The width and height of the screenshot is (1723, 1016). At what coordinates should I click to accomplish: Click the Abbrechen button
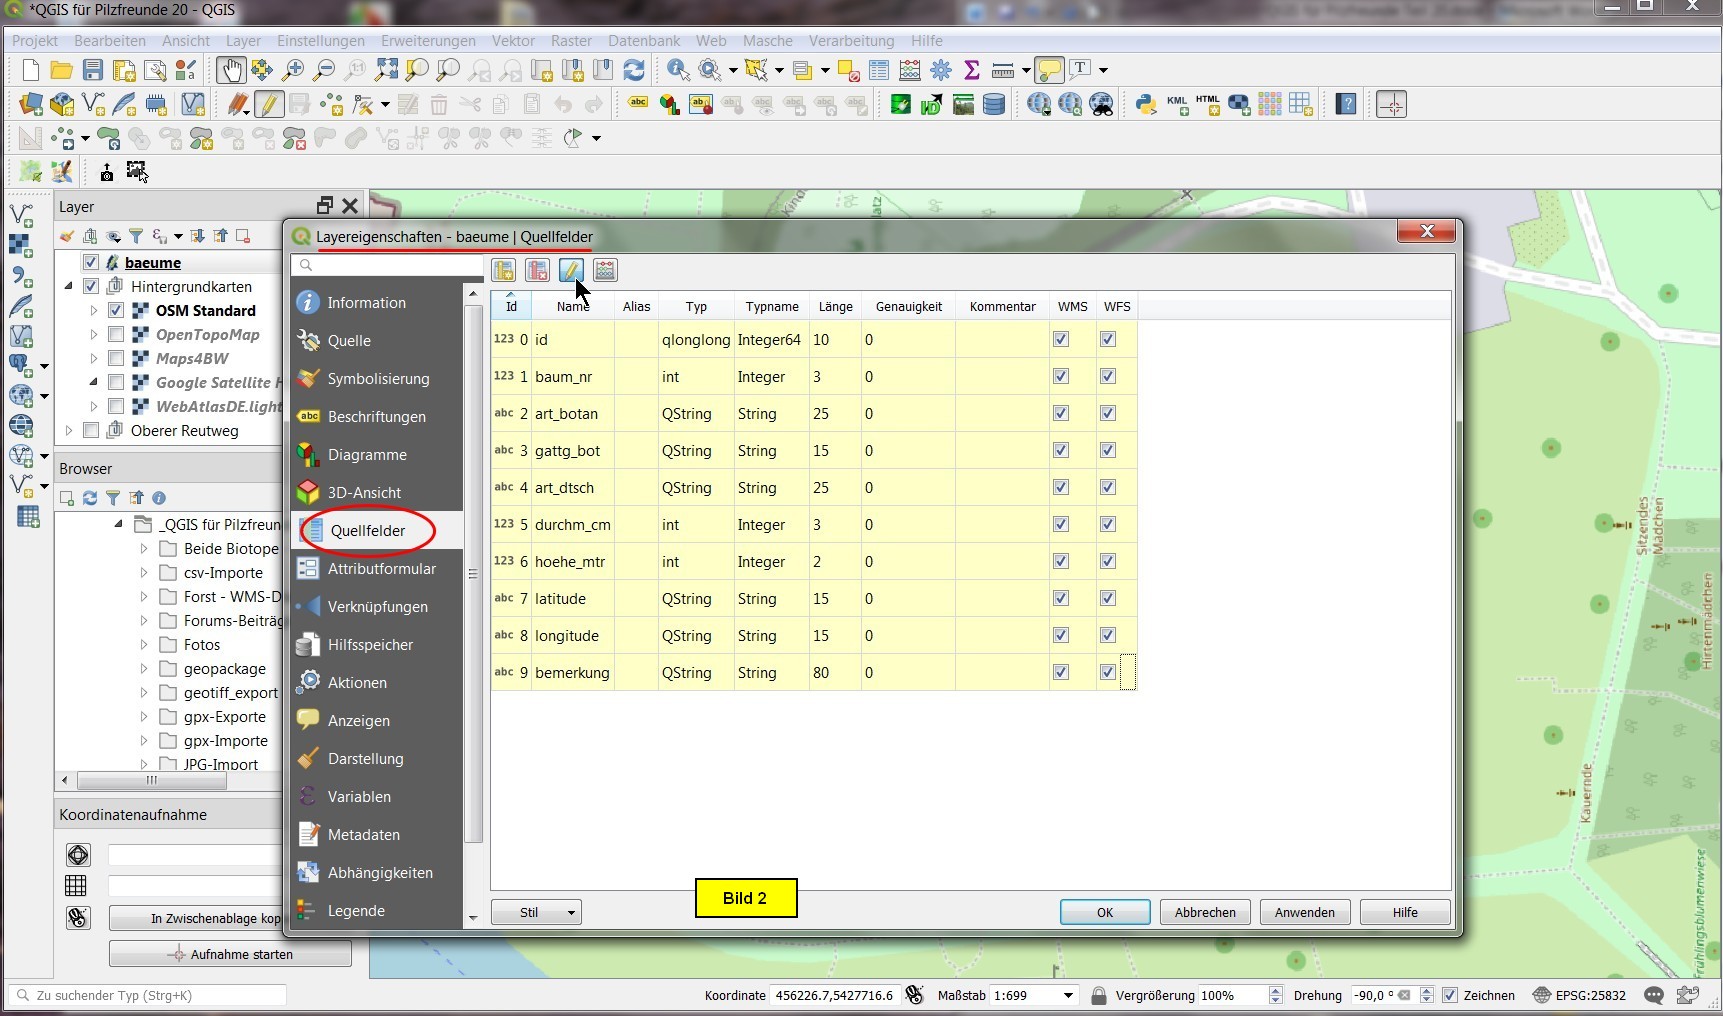tap(1205, 912)
